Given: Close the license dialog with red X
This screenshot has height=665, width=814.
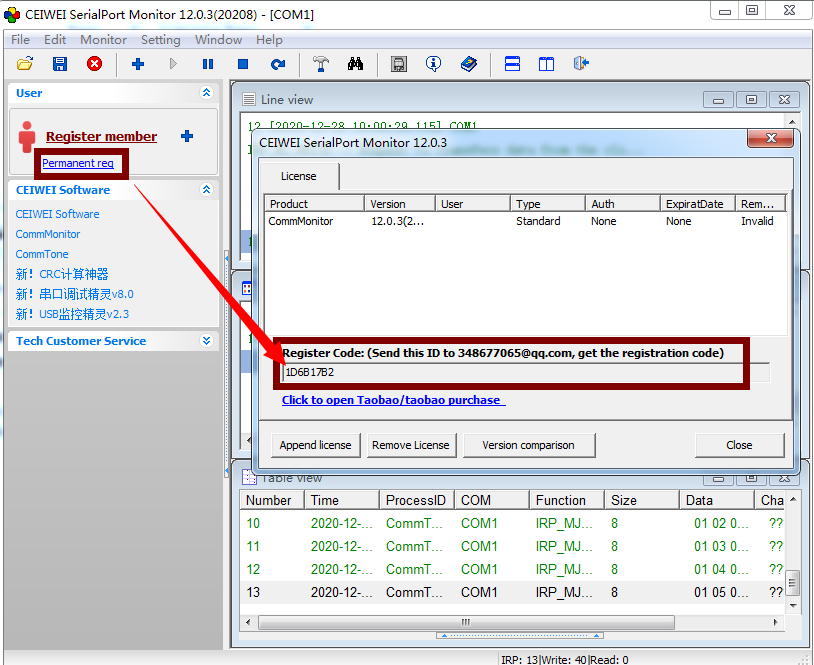Looking at the screenshot, I should [x=770, y=138].
